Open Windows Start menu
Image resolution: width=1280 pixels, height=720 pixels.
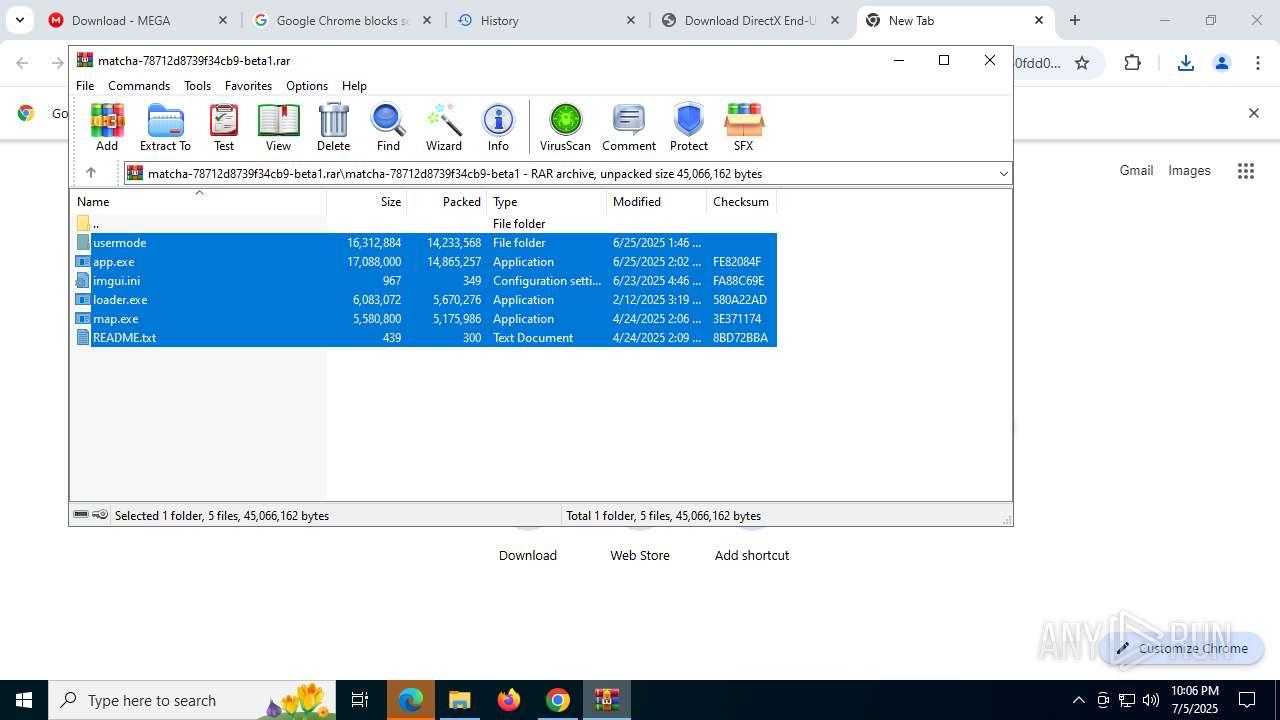[24, 700]
